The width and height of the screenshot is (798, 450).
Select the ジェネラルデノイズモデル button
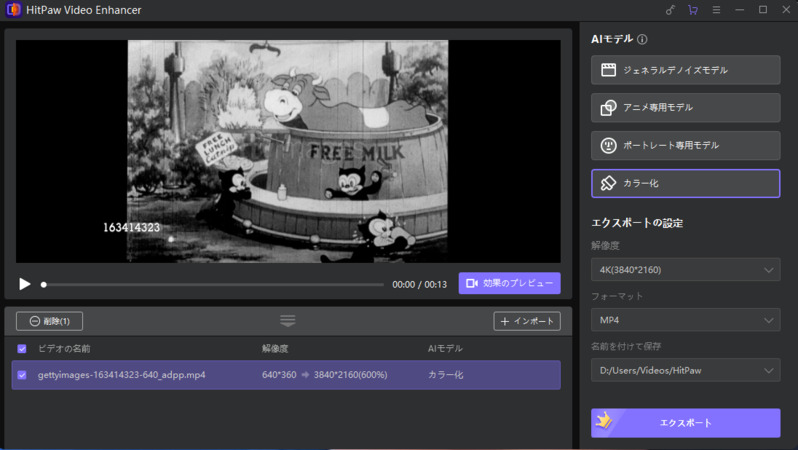click(x=685, y=70)
